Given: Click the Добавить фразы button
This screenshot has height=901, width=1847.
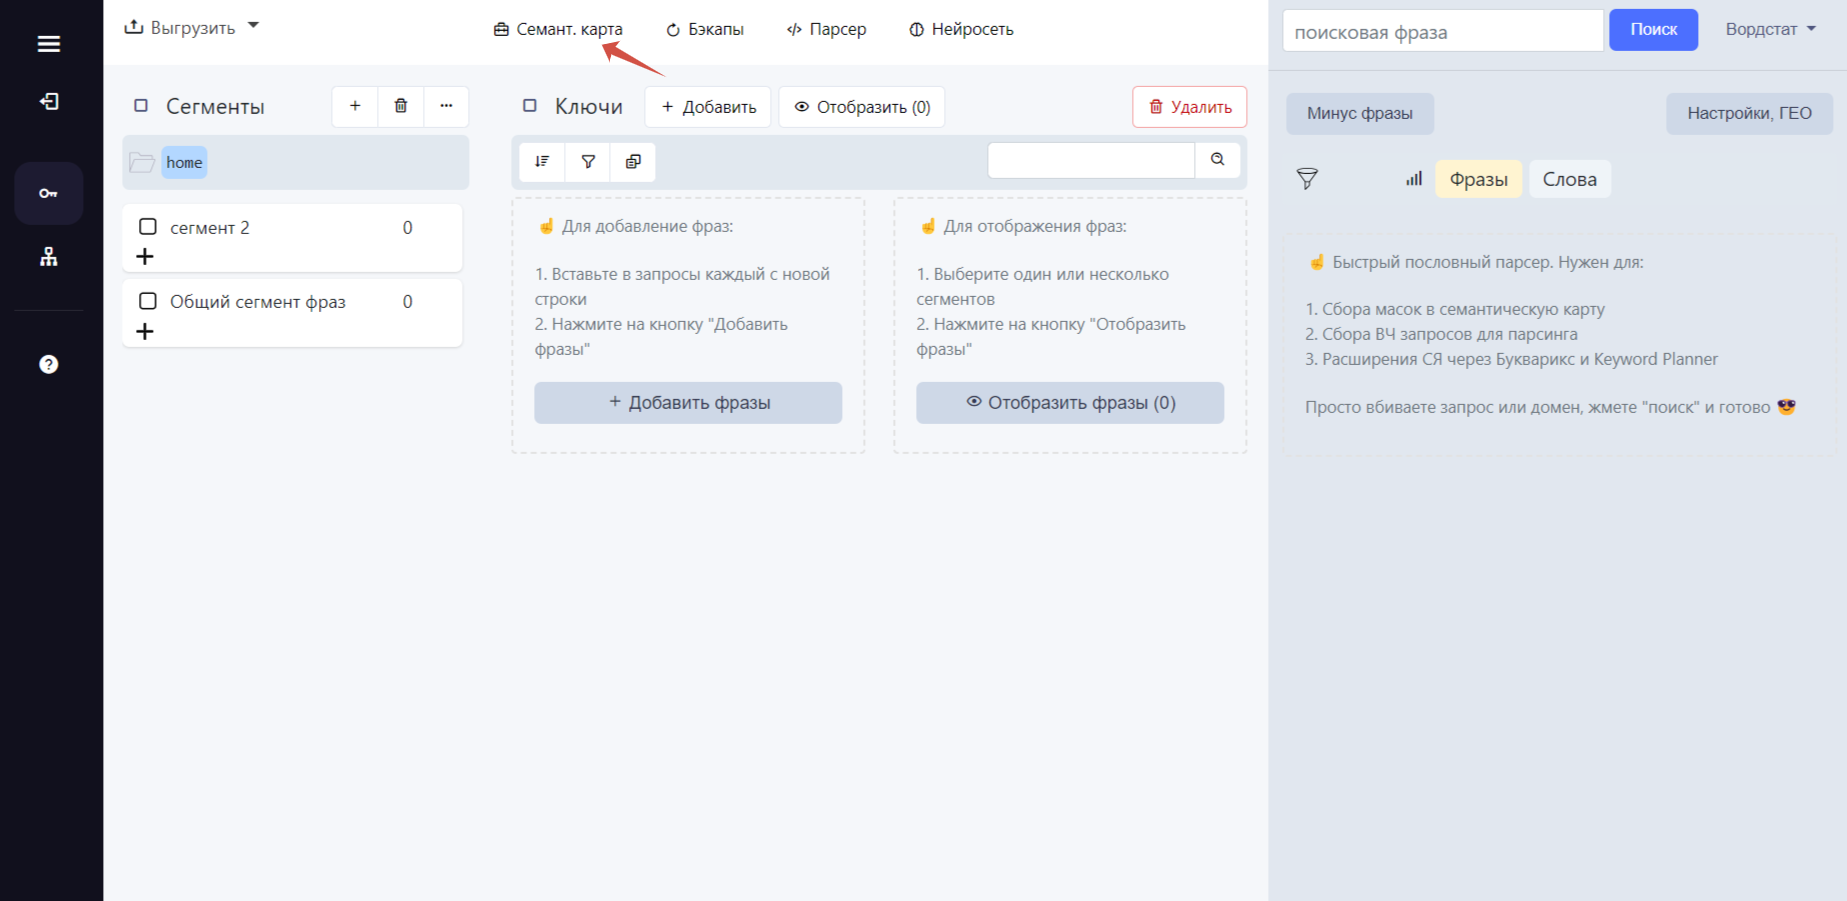Looking at the screenshot, I should tap(688, 403).
